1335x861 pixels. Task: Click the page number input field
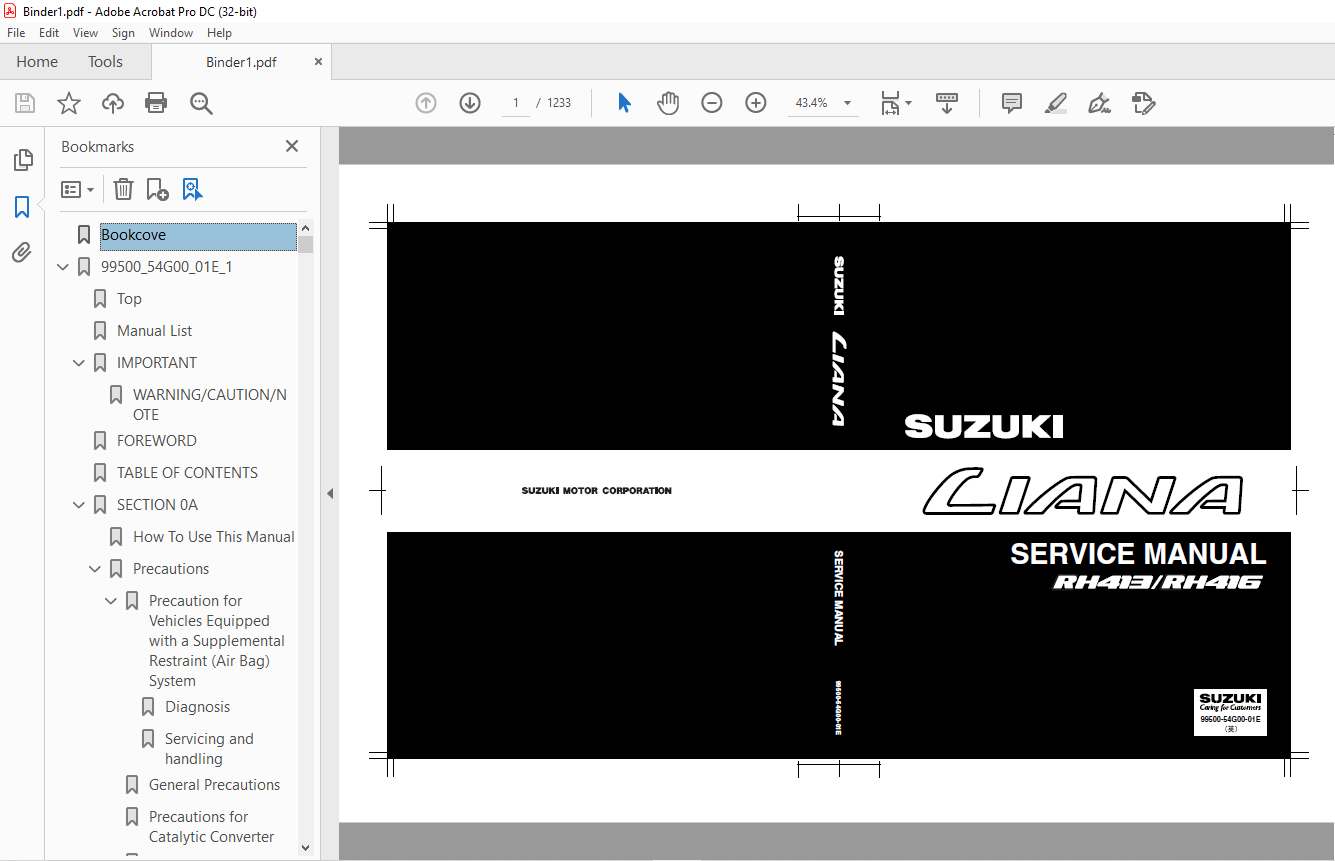click(516, 103)
